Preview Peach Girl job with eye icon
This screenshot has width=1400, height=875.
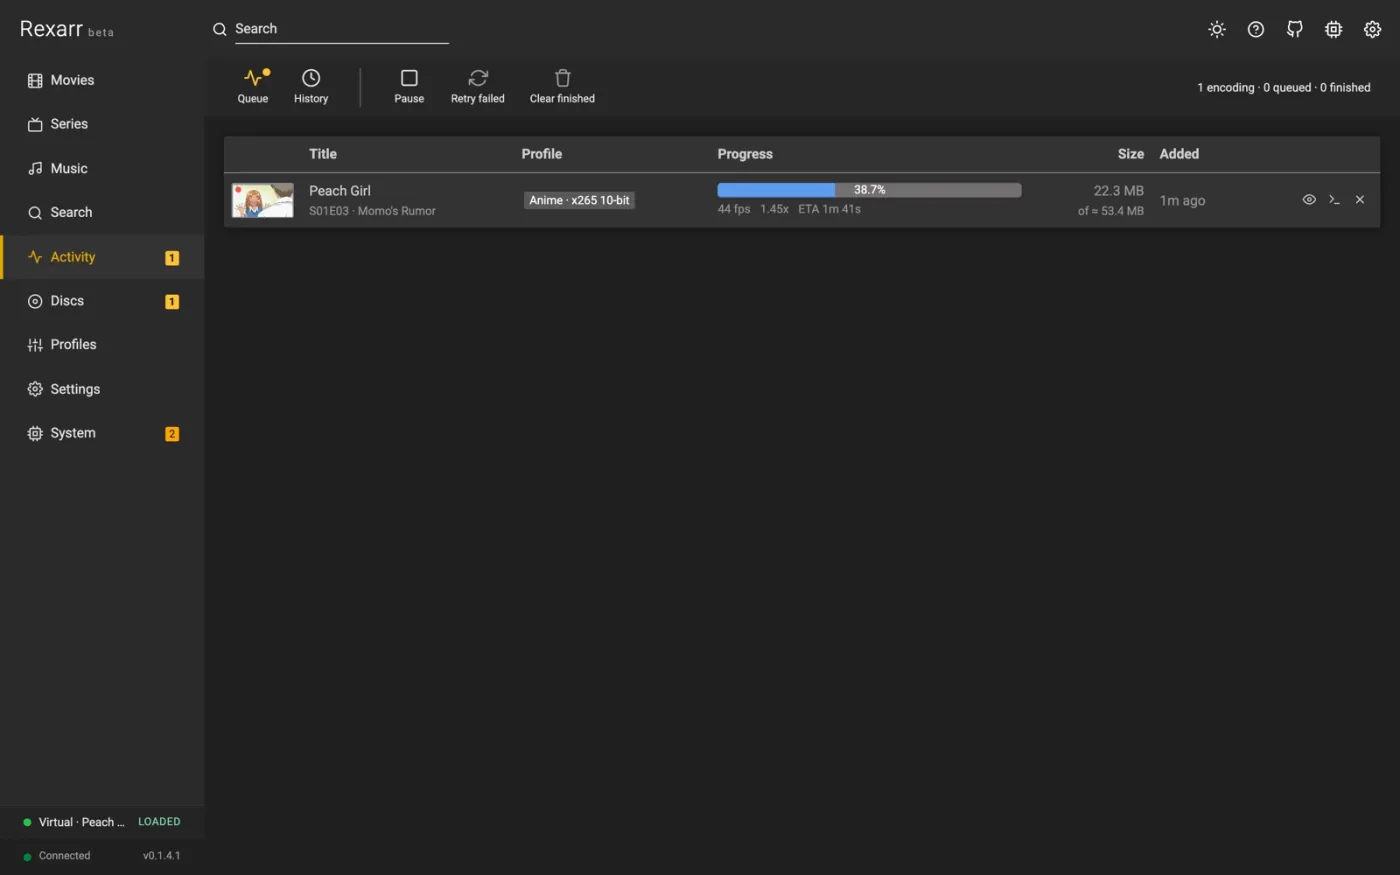coord(1309,200)
